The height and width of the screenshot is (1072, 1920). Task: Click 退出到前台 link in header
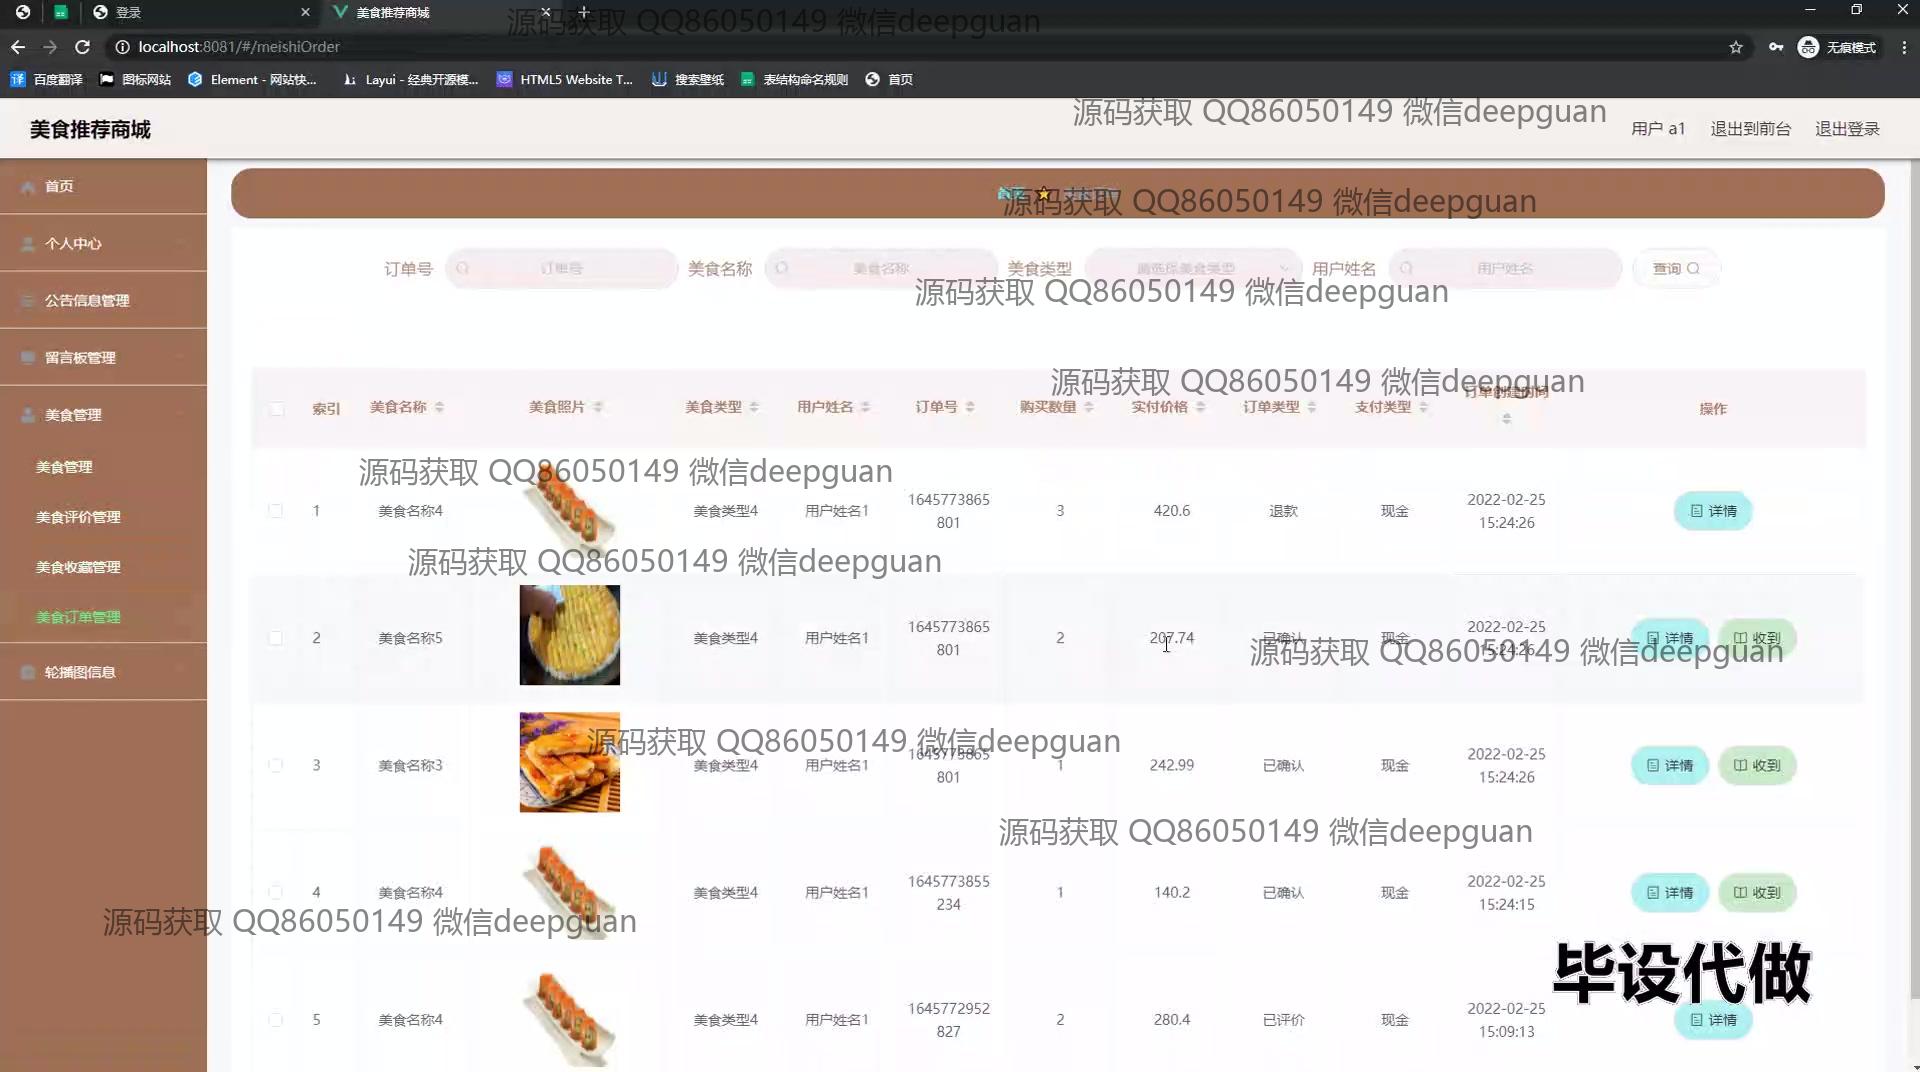1750,129
